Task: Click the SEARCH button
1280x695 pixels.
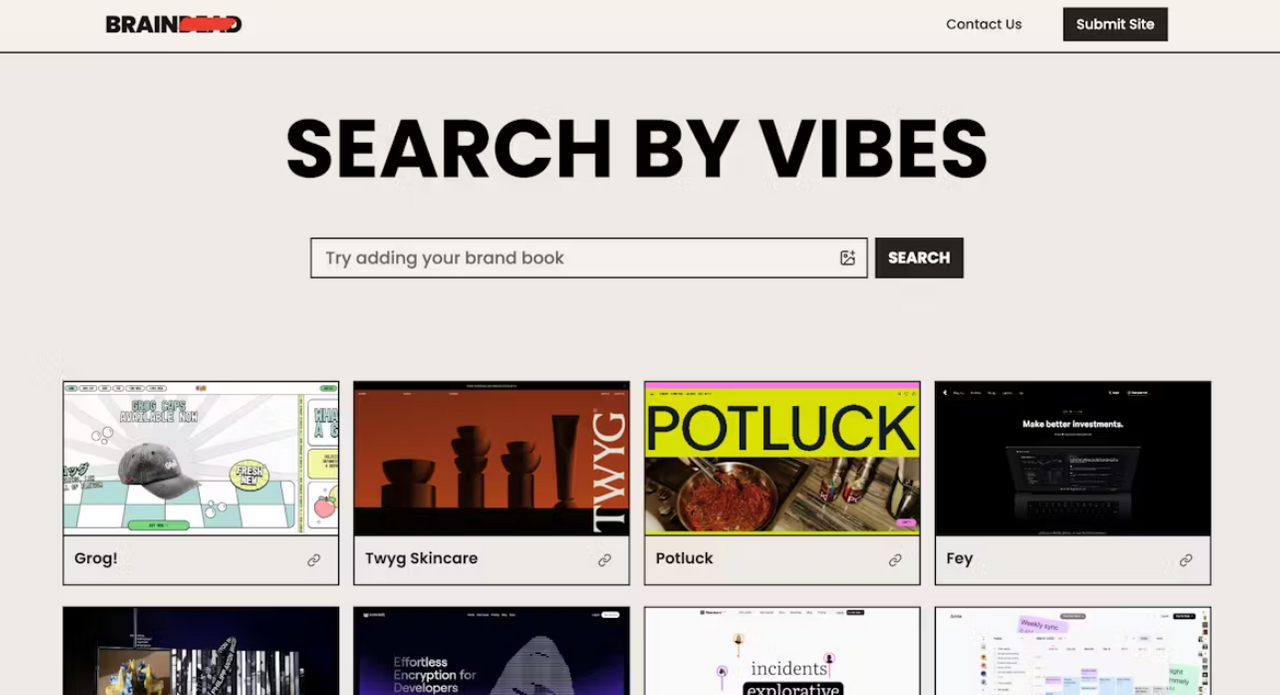Action: click(919, 258)
